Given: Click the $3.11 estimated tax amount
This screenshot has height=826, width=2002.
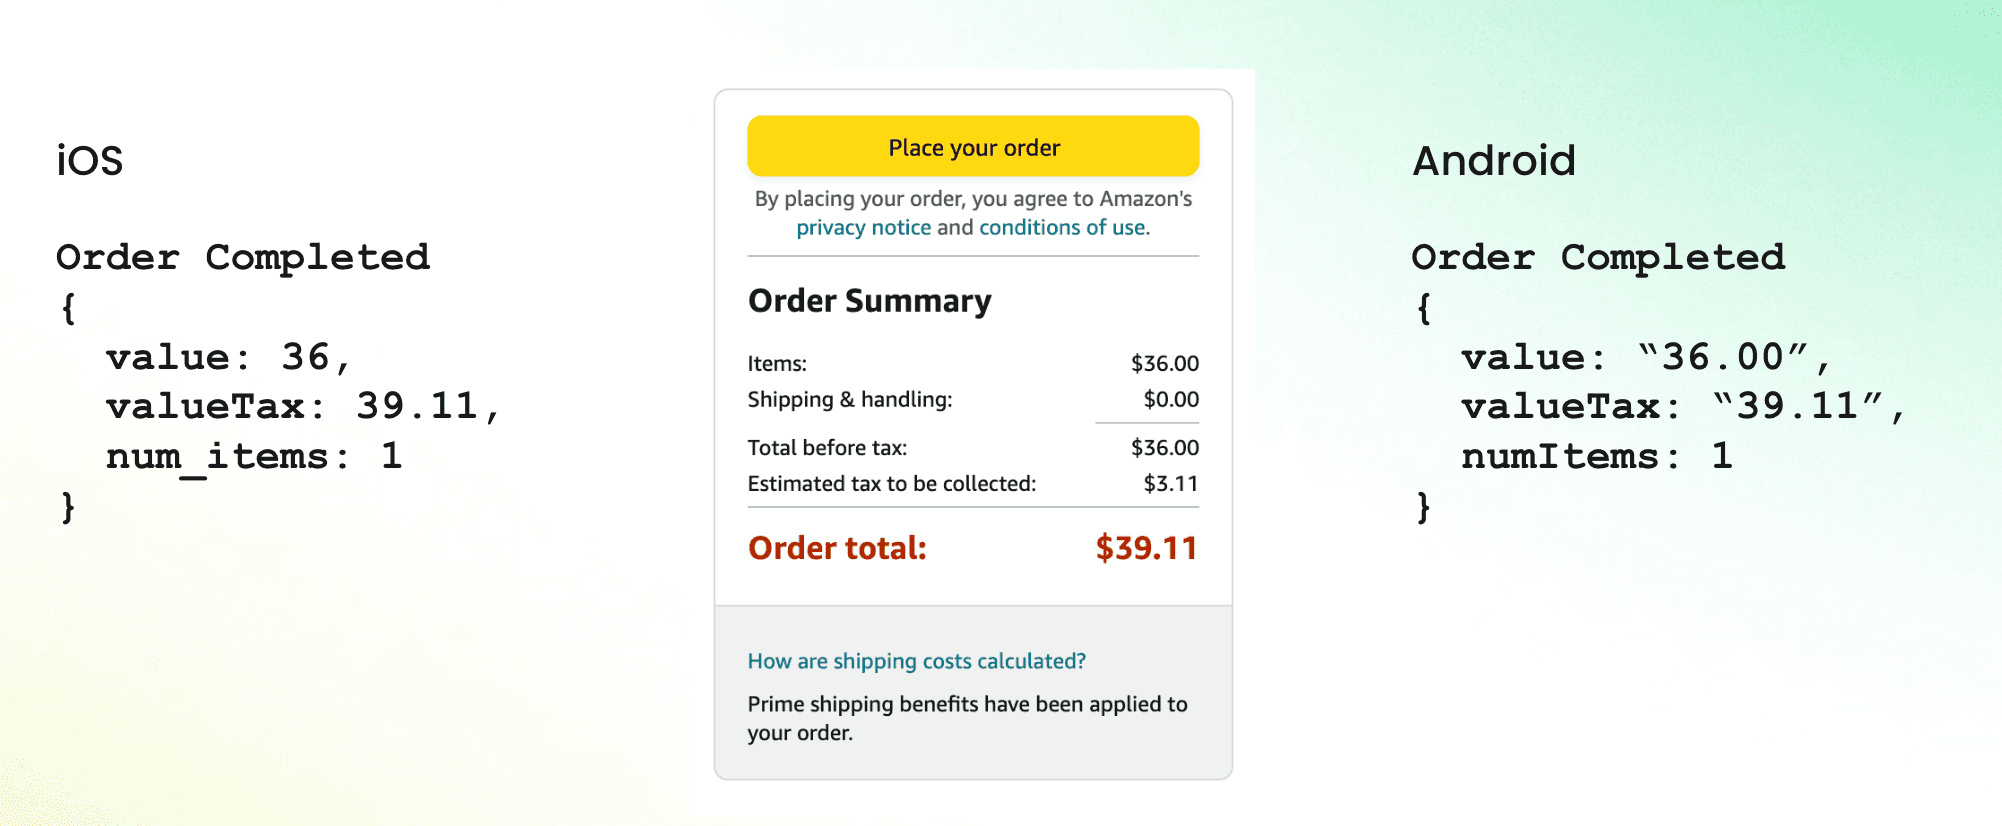Looking at the screenshot, I should tap(1171, 484).
